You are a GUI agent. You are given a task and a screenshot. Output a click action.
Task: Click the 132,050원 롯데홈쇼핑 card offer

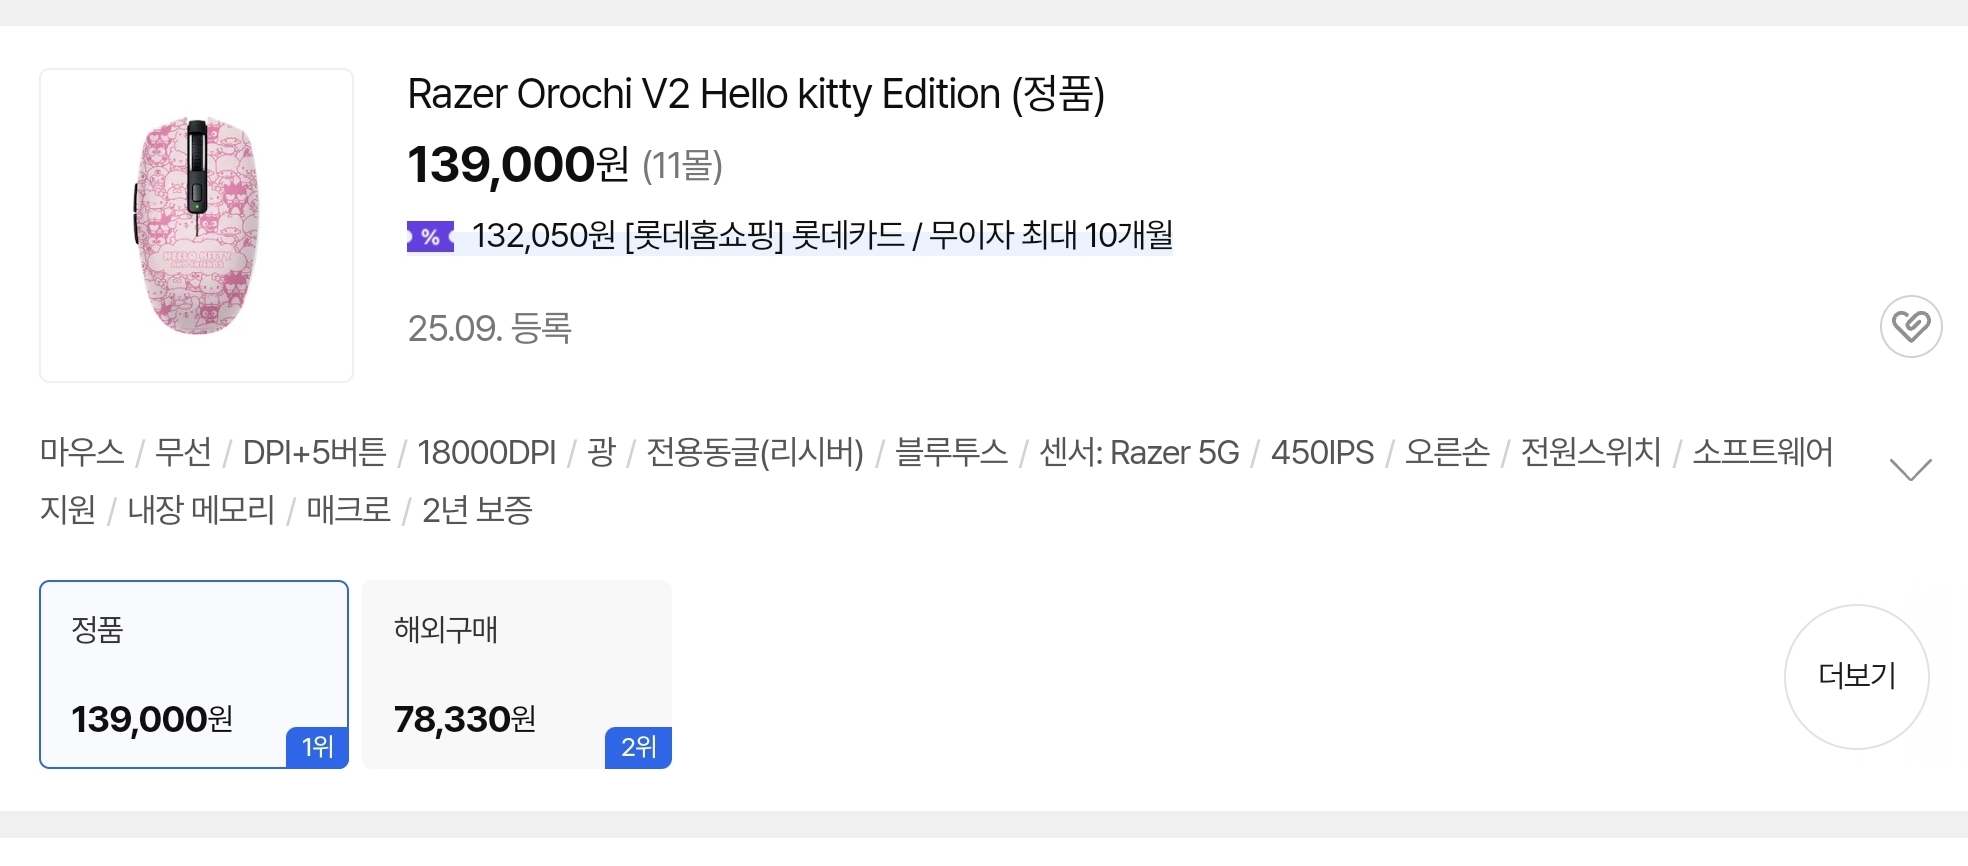tap(821, 236)
